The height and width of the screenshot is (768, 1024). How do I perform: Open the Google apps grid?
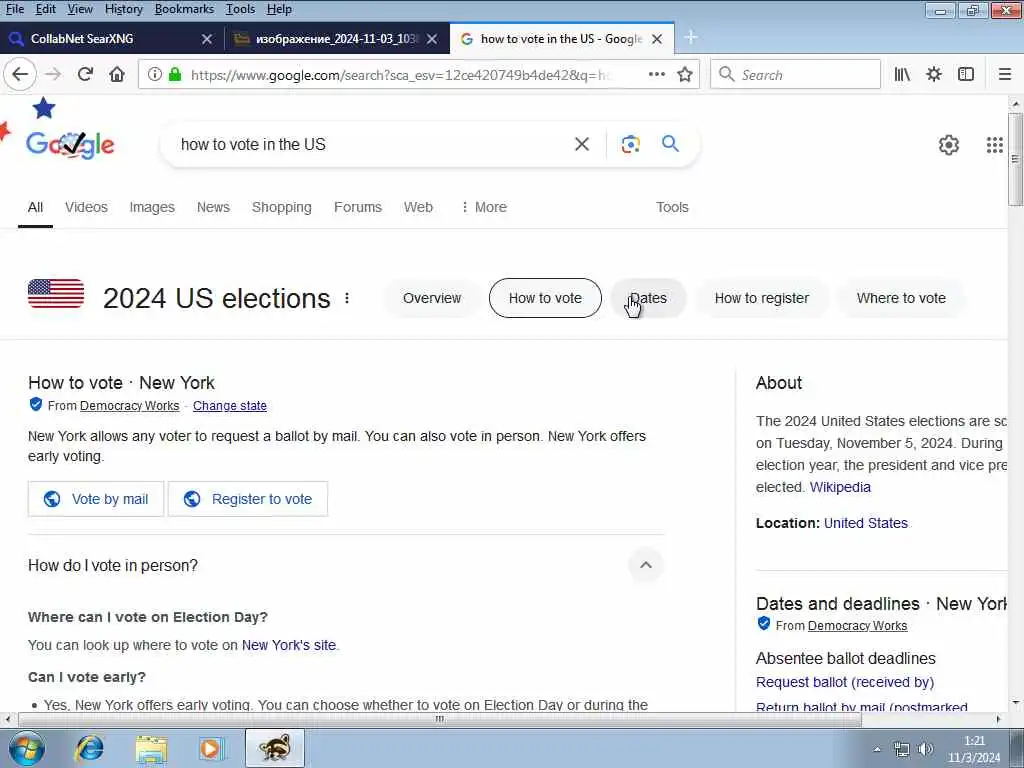[994, 145]
